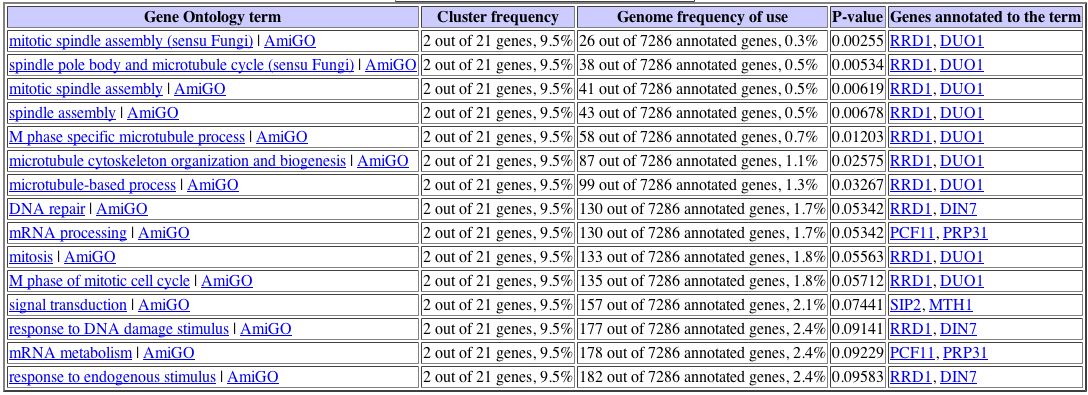
Task: Click PRP31 in the mRNA metabolism row
Action: point(964,353)
